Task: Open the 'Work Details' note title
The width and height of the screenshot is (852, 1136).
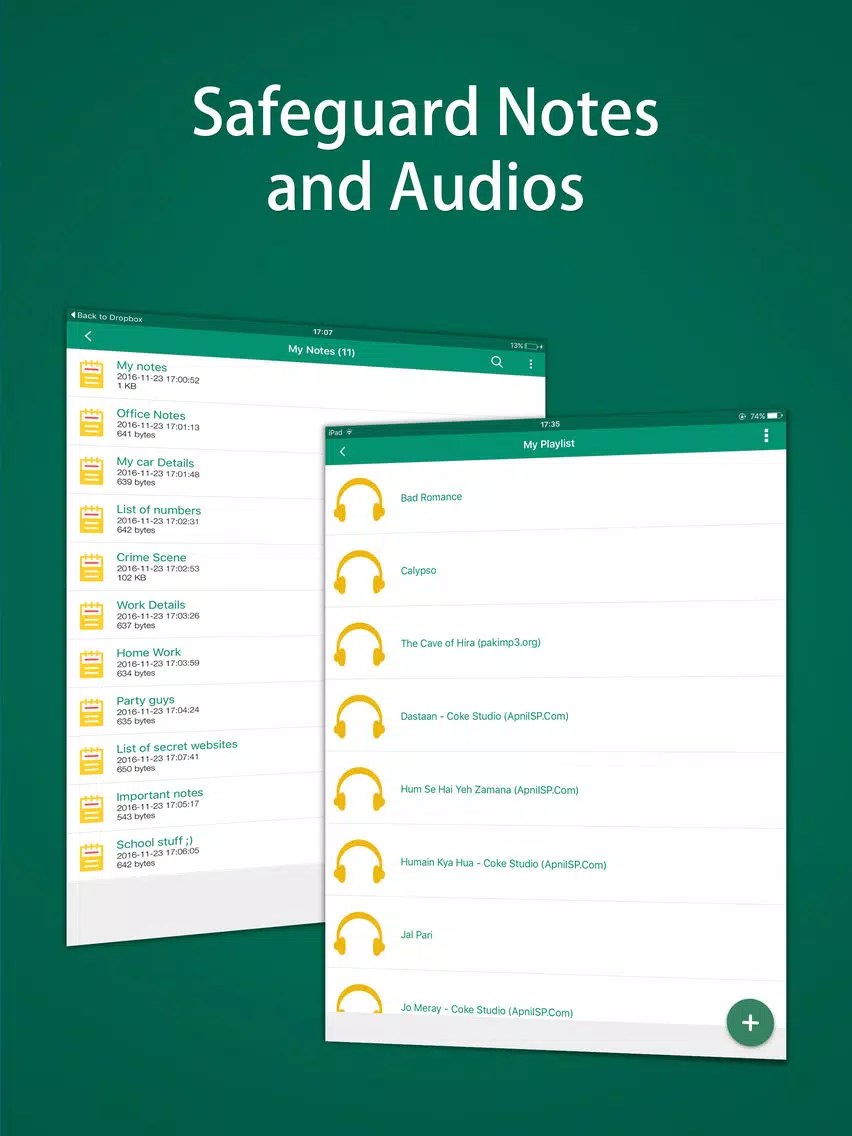Action: coord(151,605)
